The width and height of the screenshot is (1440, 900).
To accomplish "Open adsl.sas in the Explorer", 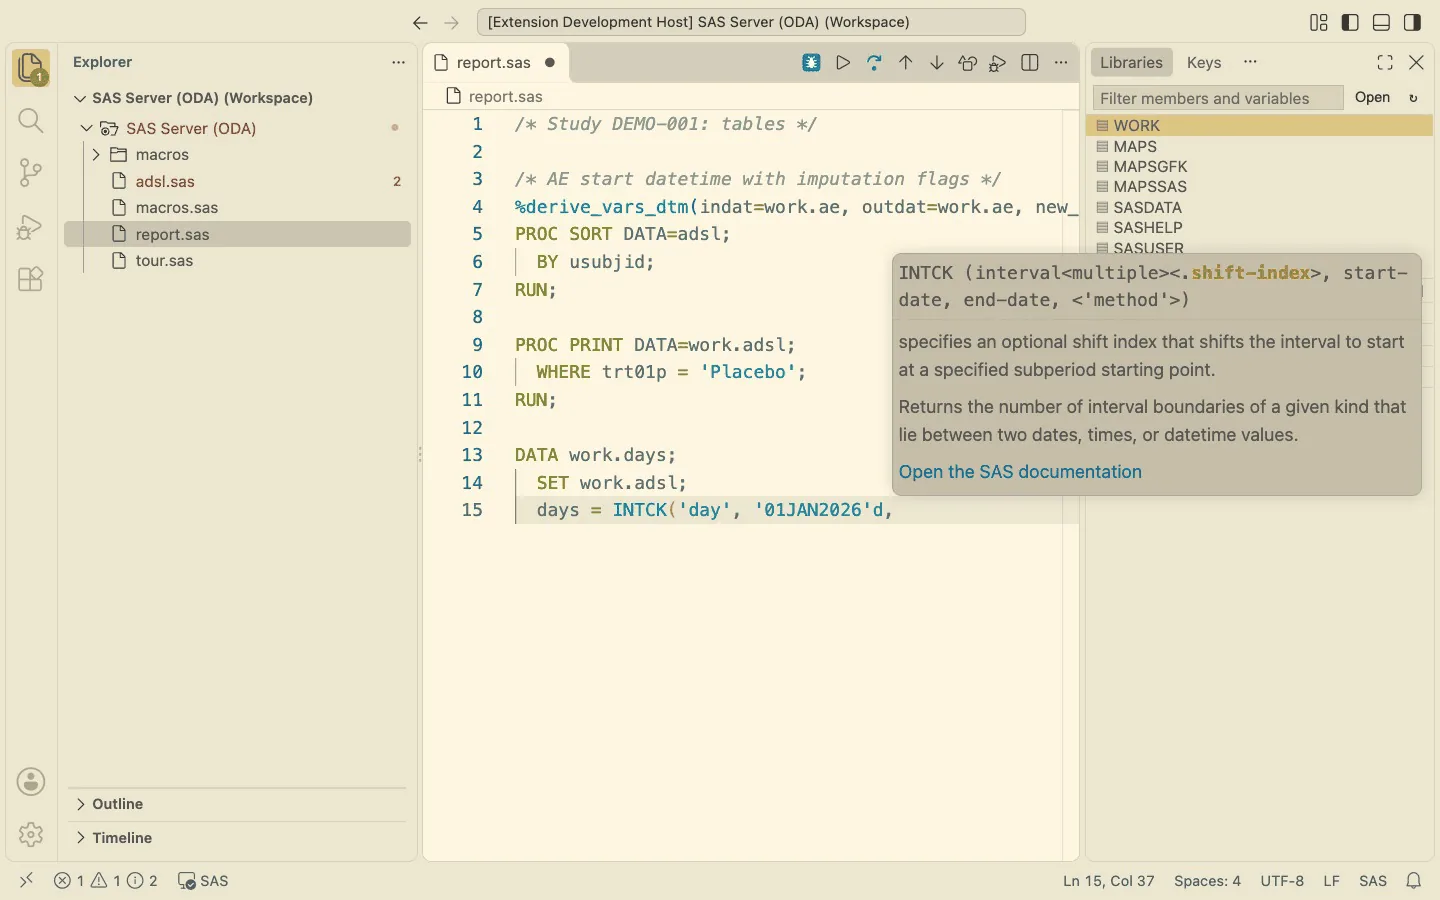I will point(237,182).
